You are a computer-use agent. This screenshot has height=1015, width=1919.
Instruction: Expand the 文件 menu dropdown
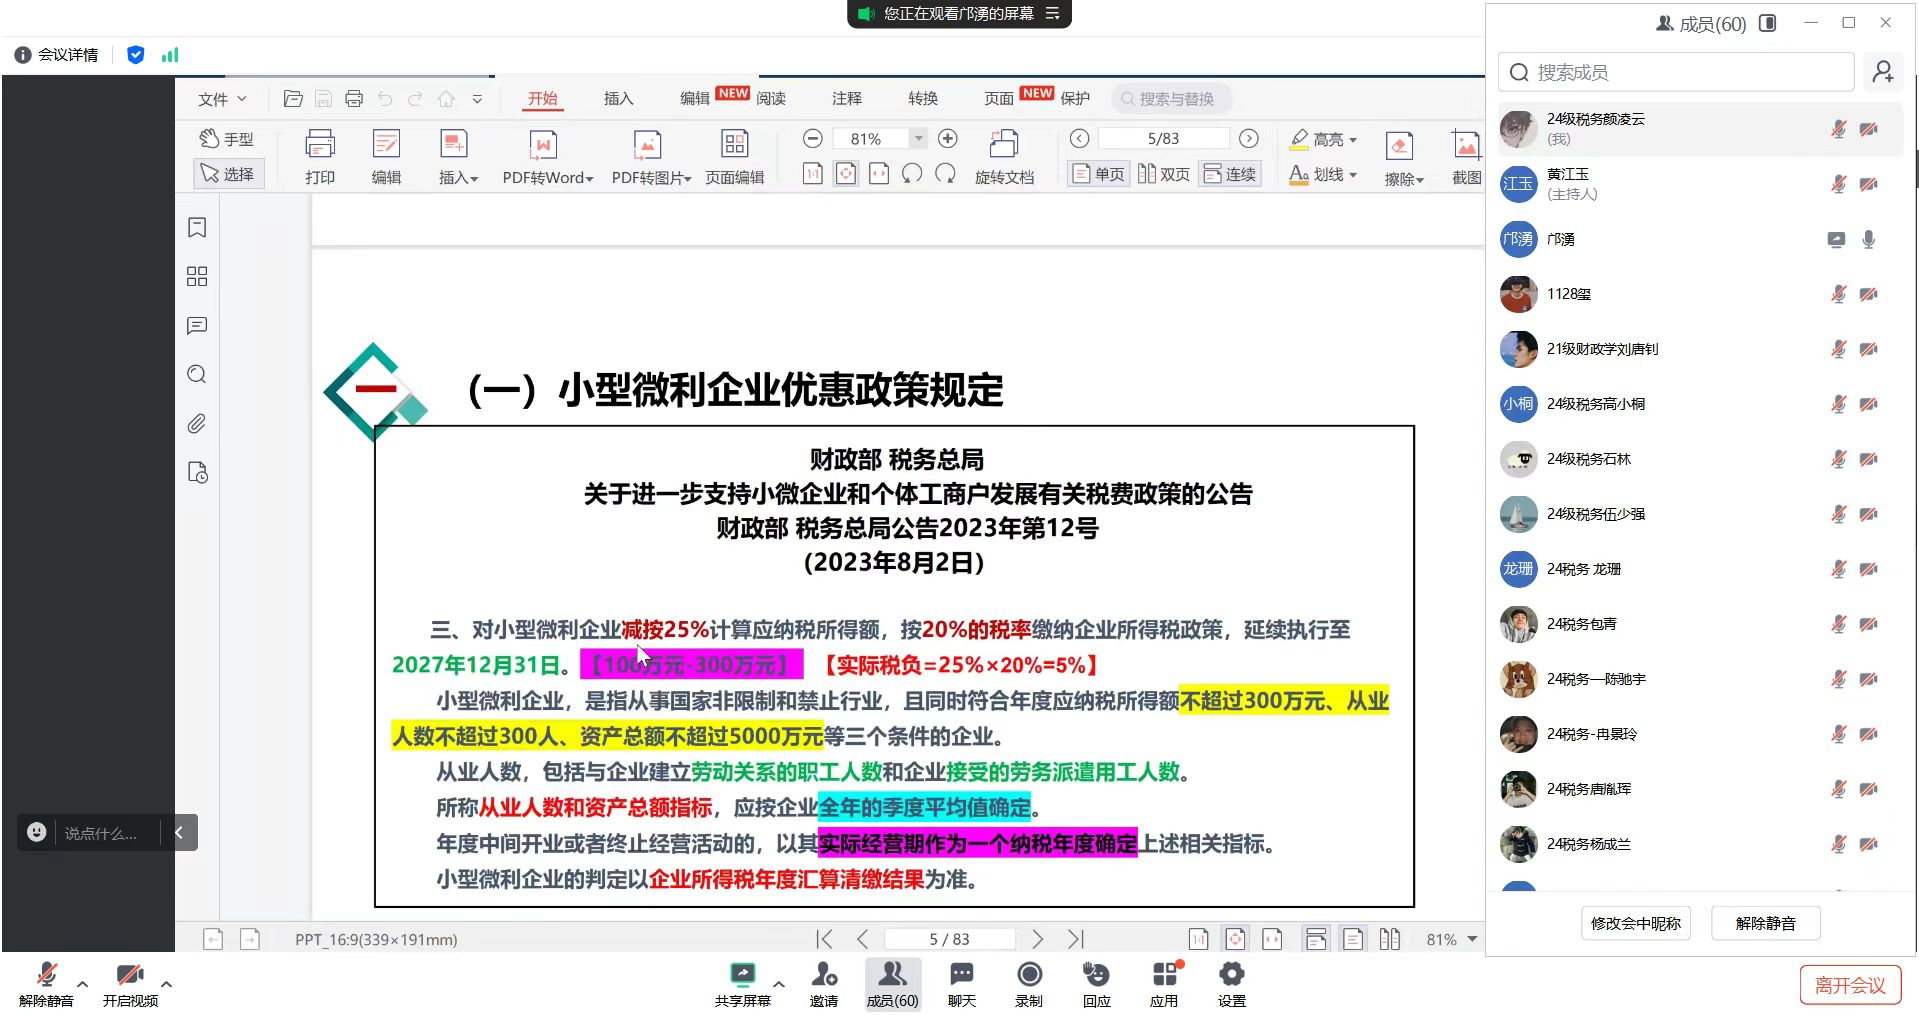[x=222, y=99]
